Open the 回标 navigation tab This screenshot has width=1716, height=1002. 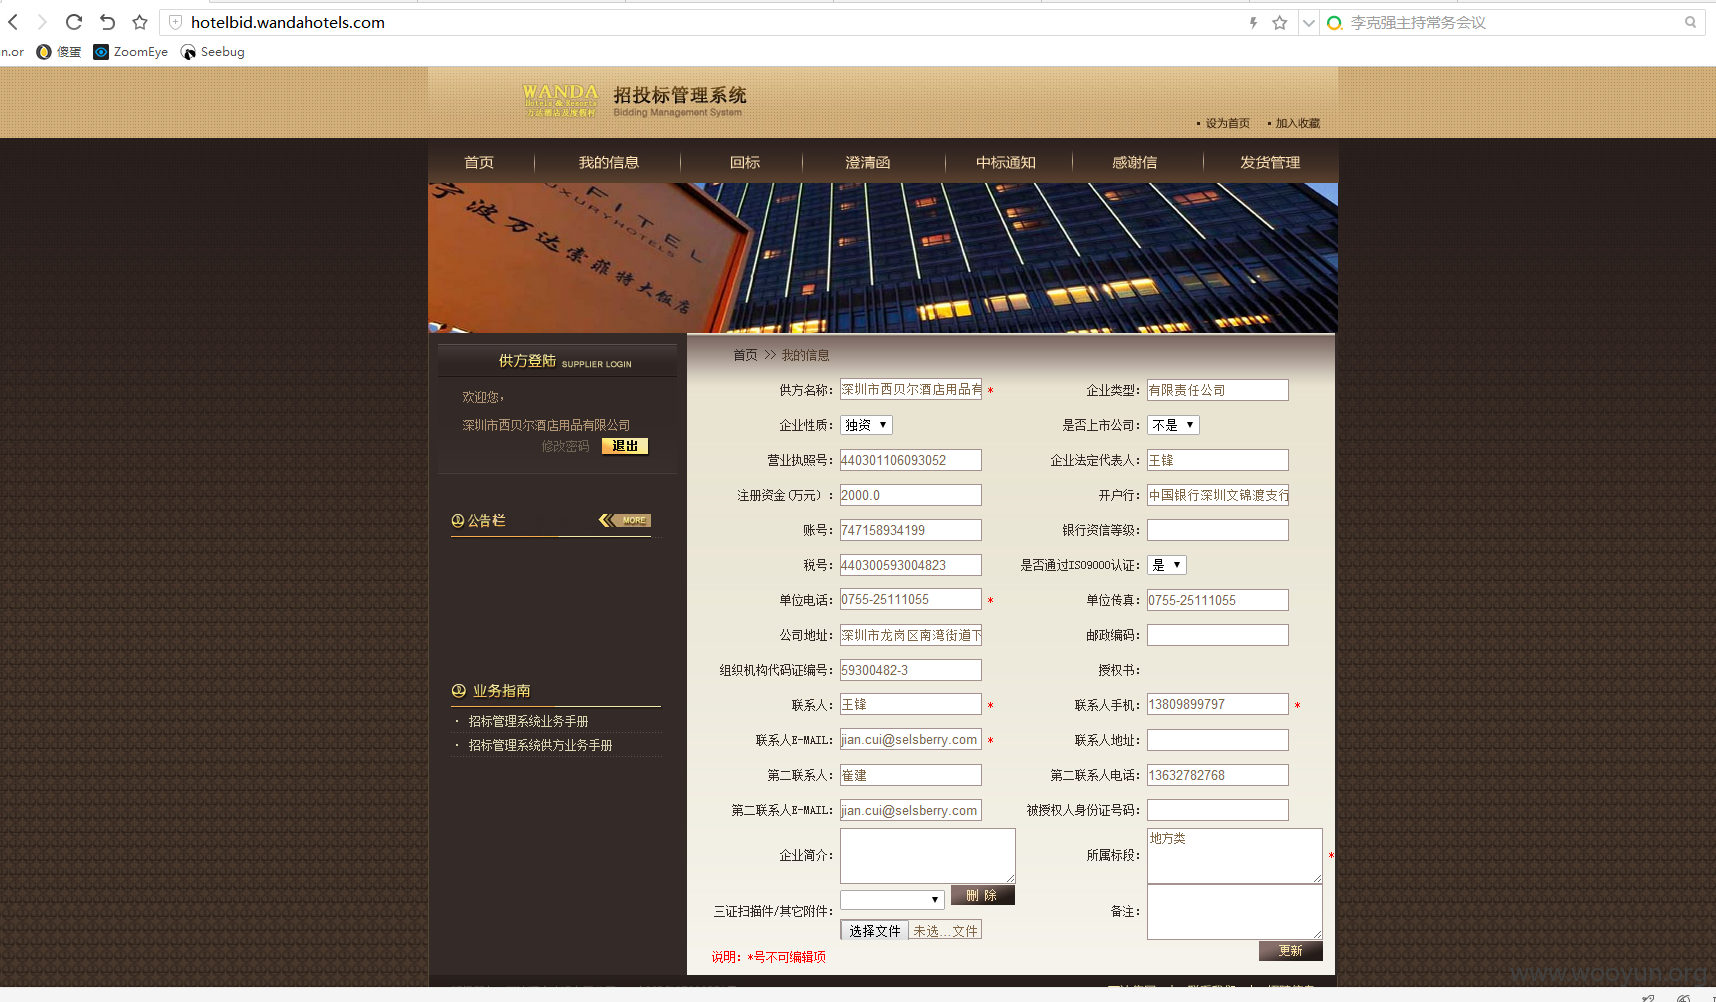[x=745, y=162]
